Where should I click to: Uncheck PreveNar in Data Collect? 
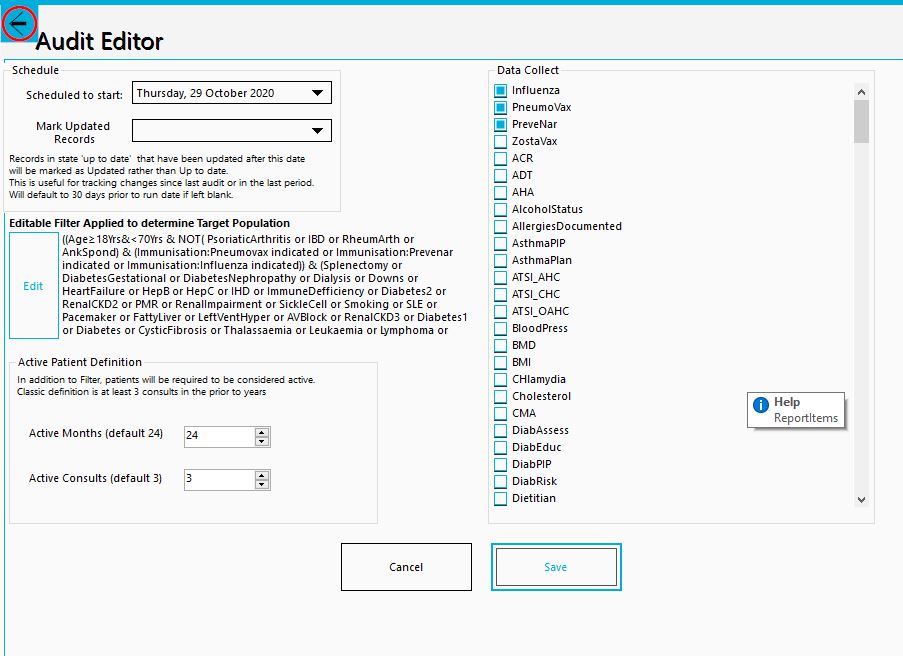click(501, 124)
